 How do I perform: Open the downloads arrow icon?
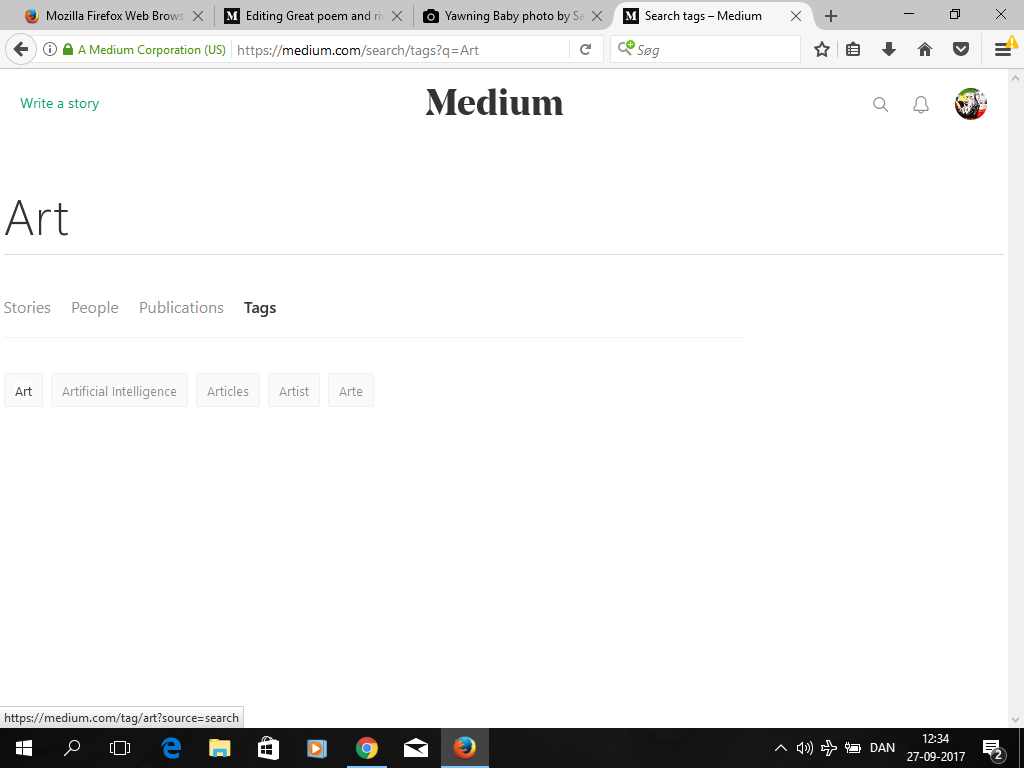889,50
